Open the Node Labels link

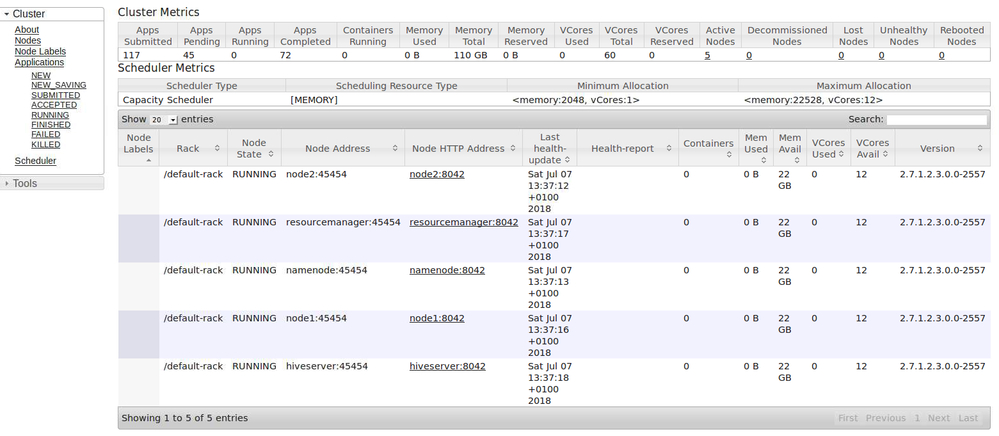coord(40,52)
